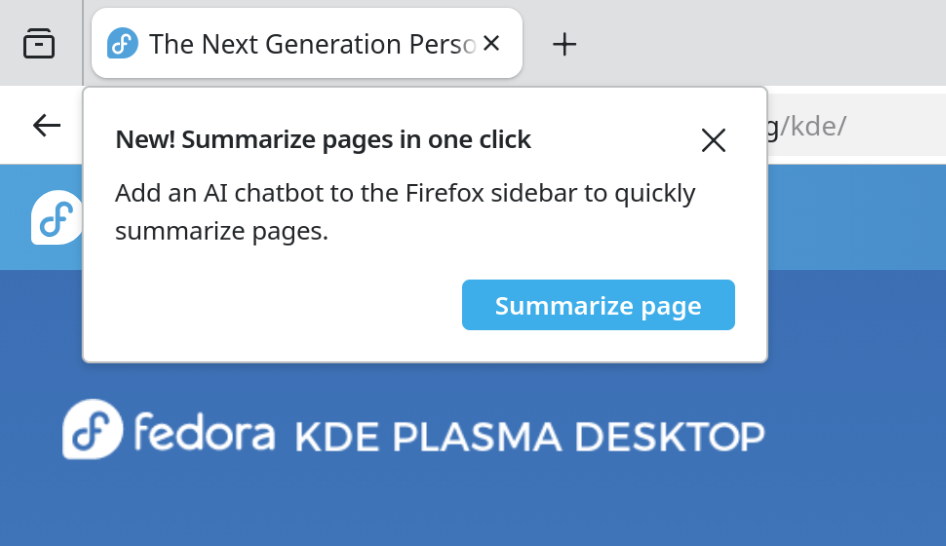This screenshot has width=946, height=546.
Task: Click the "New! Summarize pages in one click" heading
Action: tap(323, 140)
